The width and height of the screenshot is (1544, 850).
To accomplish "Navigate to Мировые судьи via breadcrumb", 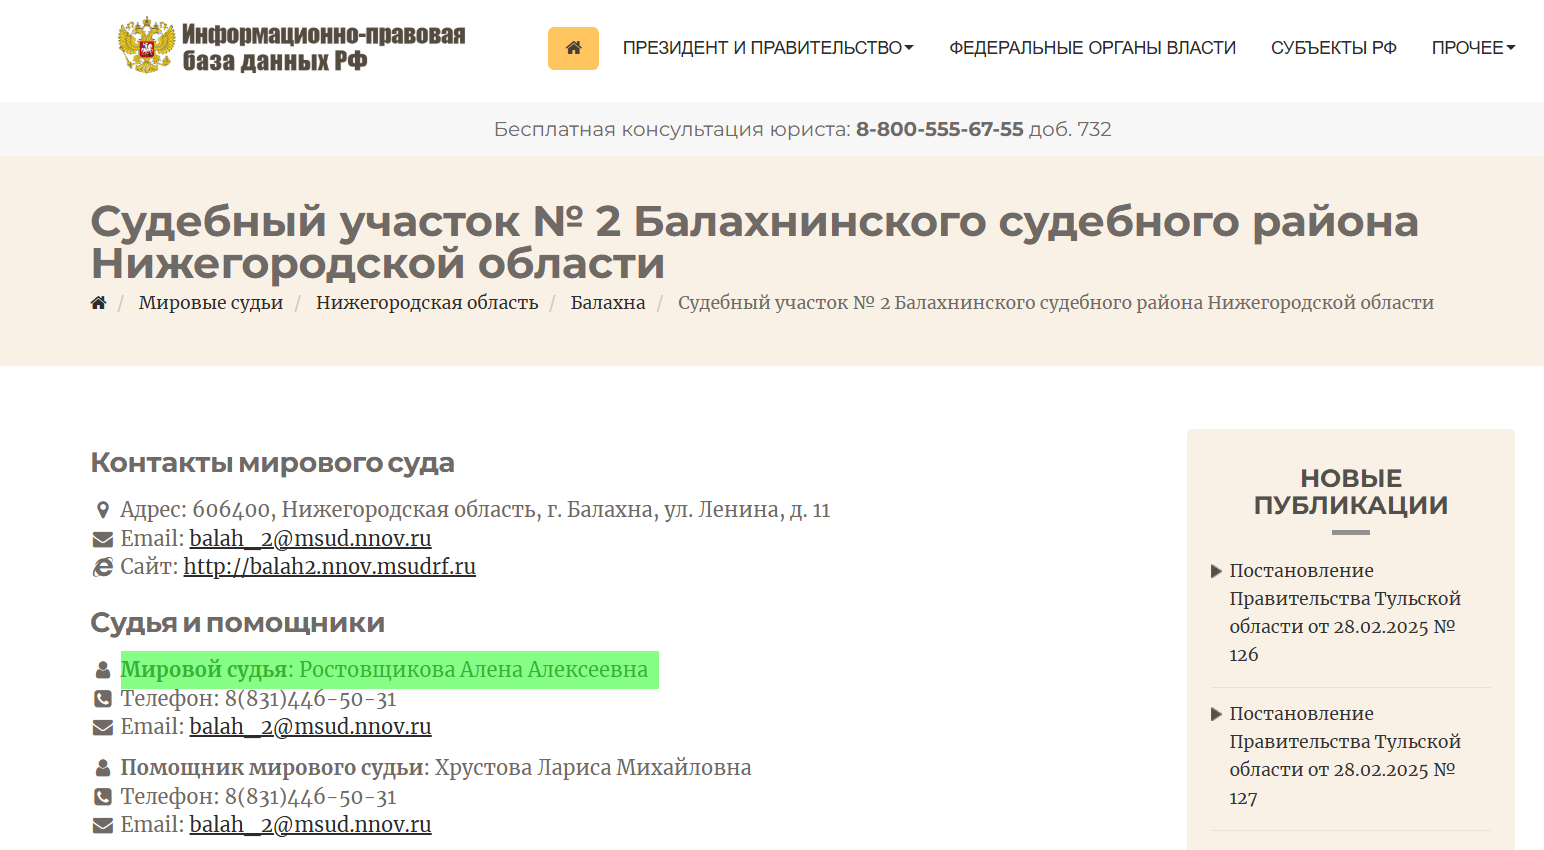I will tap(210, 302).
